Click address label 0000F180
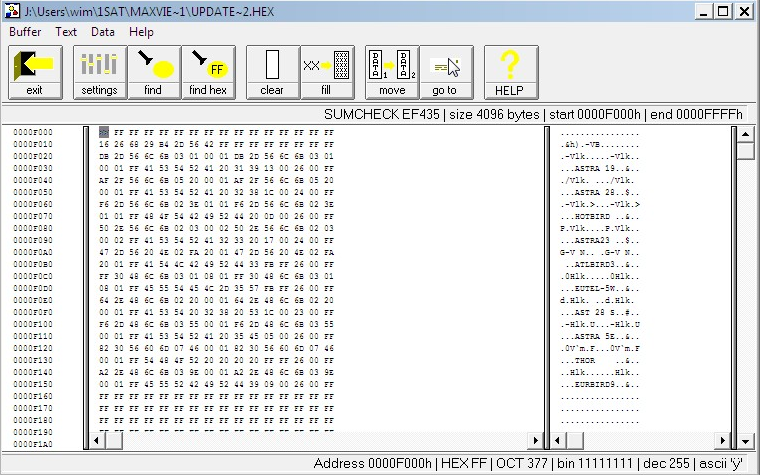The width and height of the screenshot is (760, 475). click(33, 421)
